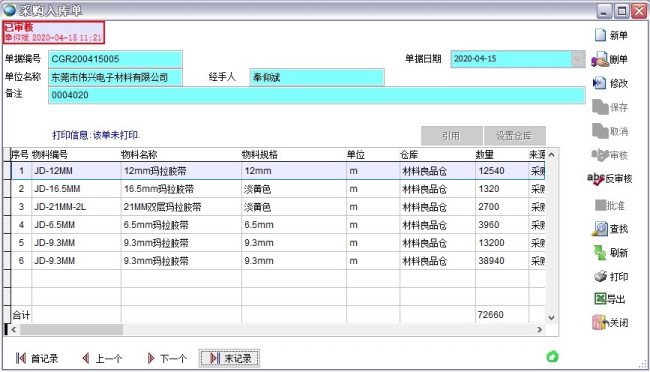
Task: Click the quantity cell 3960
Action: tap(502, 225)
